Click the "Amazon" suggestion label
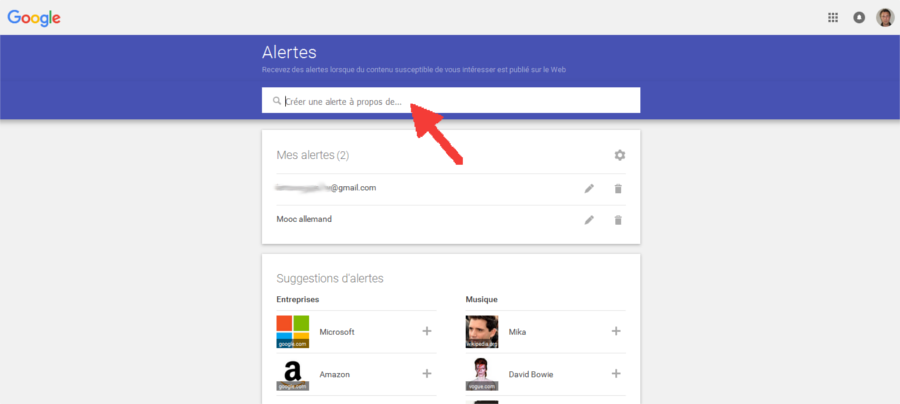 335,374
